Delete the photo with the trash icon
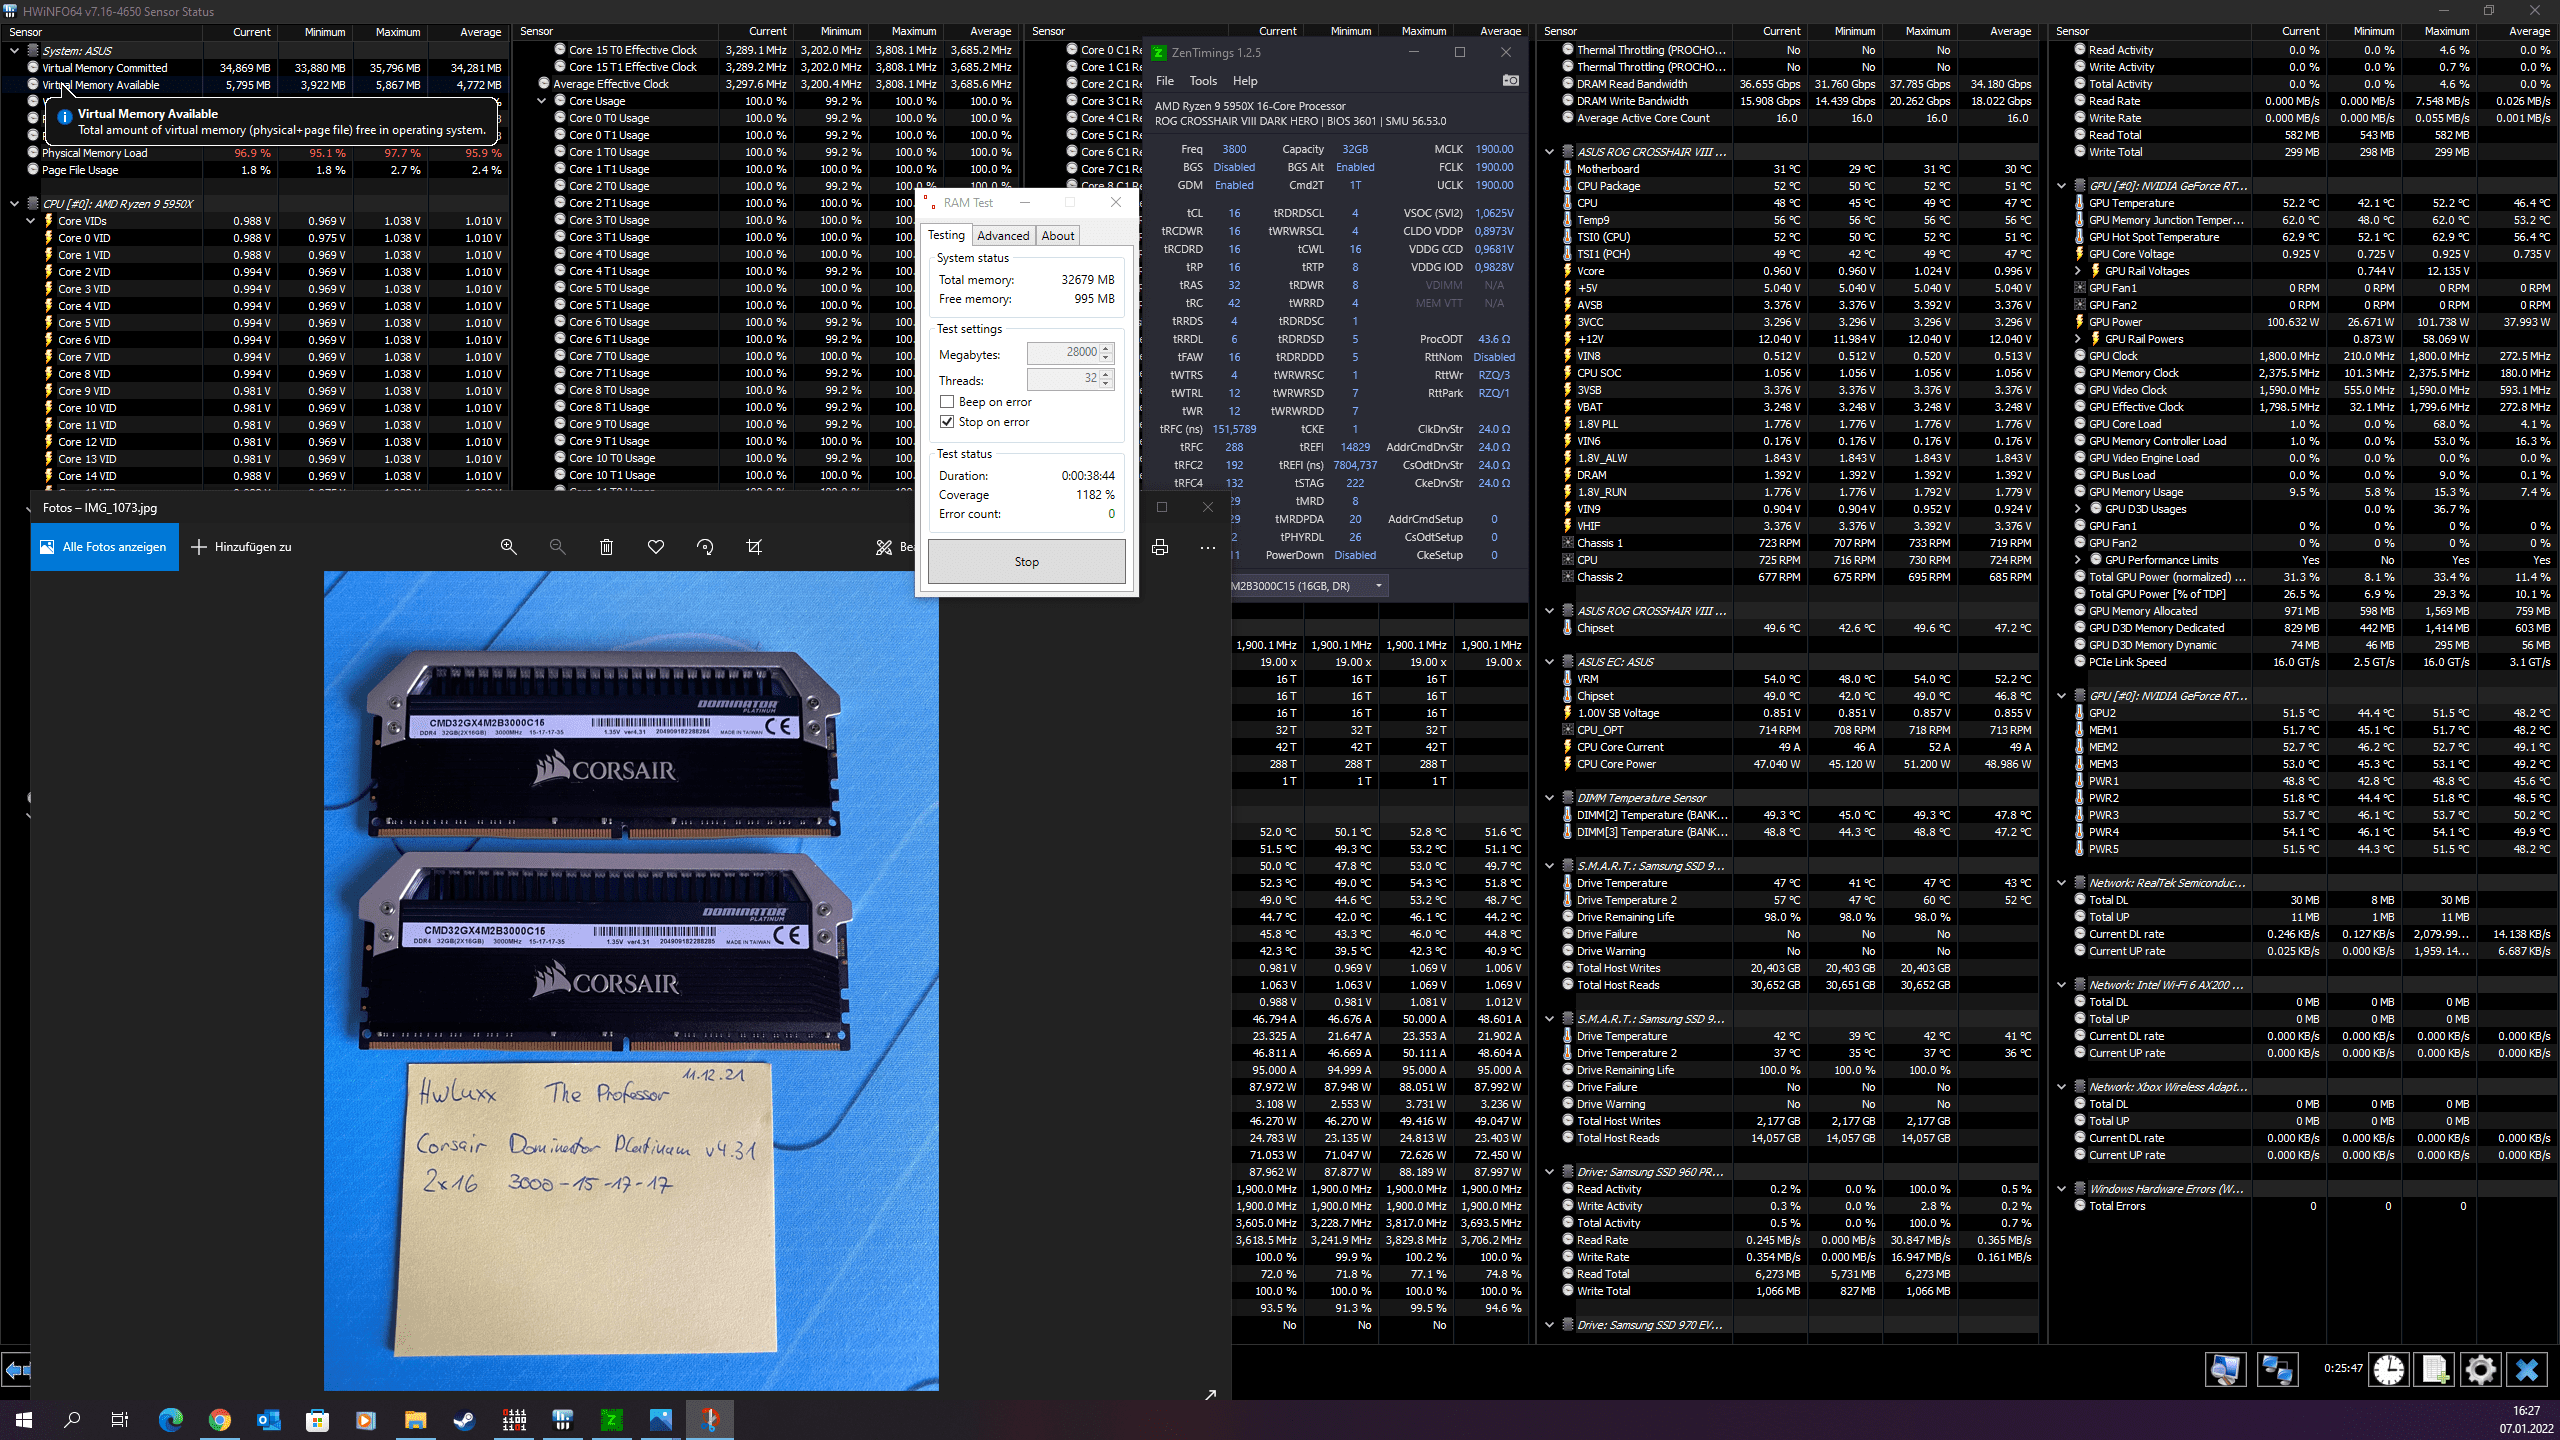2560x1440 pixels. tap(606, 547)
